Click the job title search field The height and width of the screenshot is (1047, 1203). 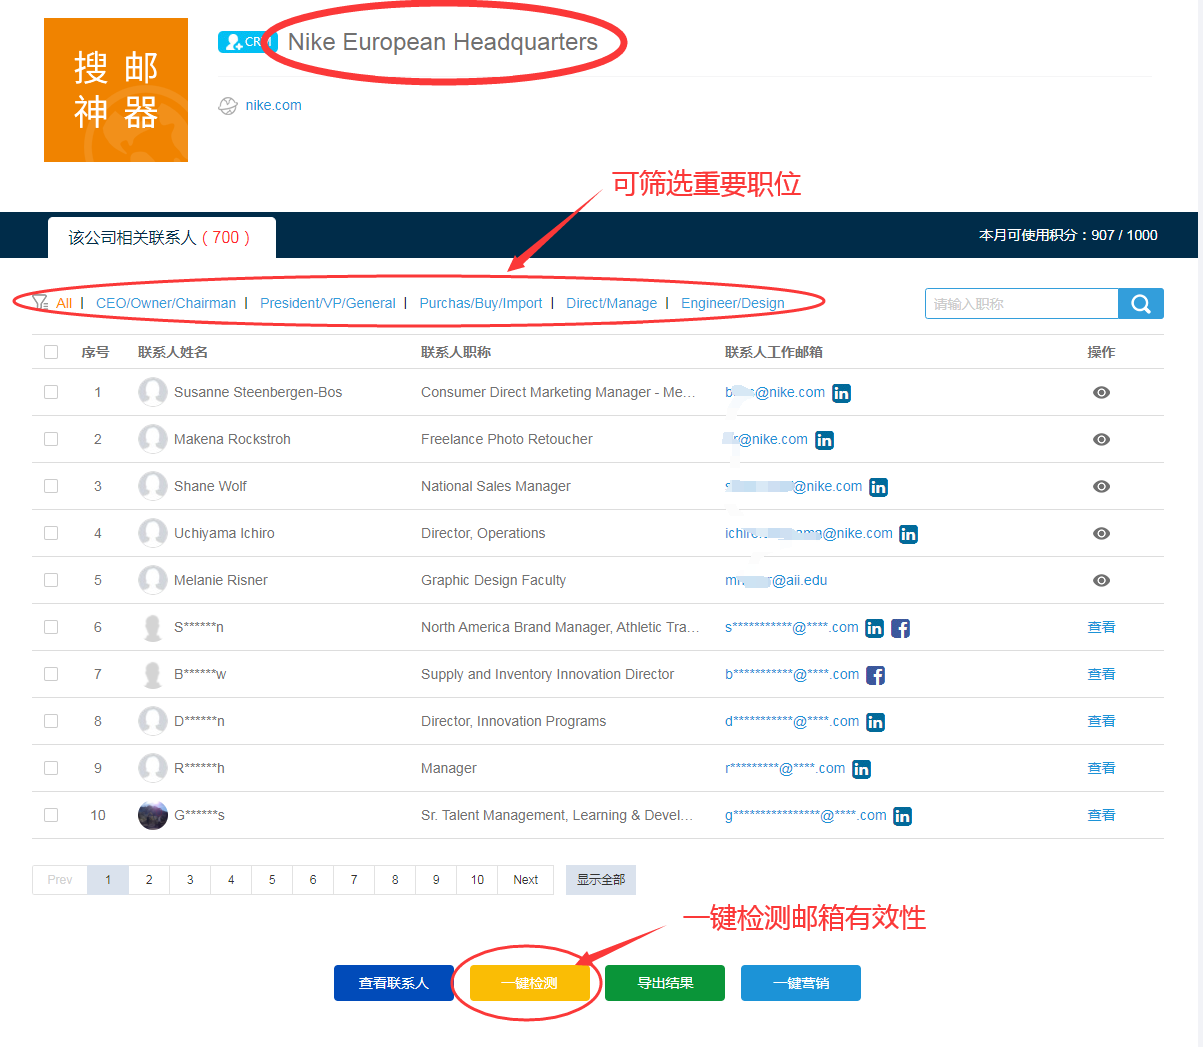pos(1022,304)
